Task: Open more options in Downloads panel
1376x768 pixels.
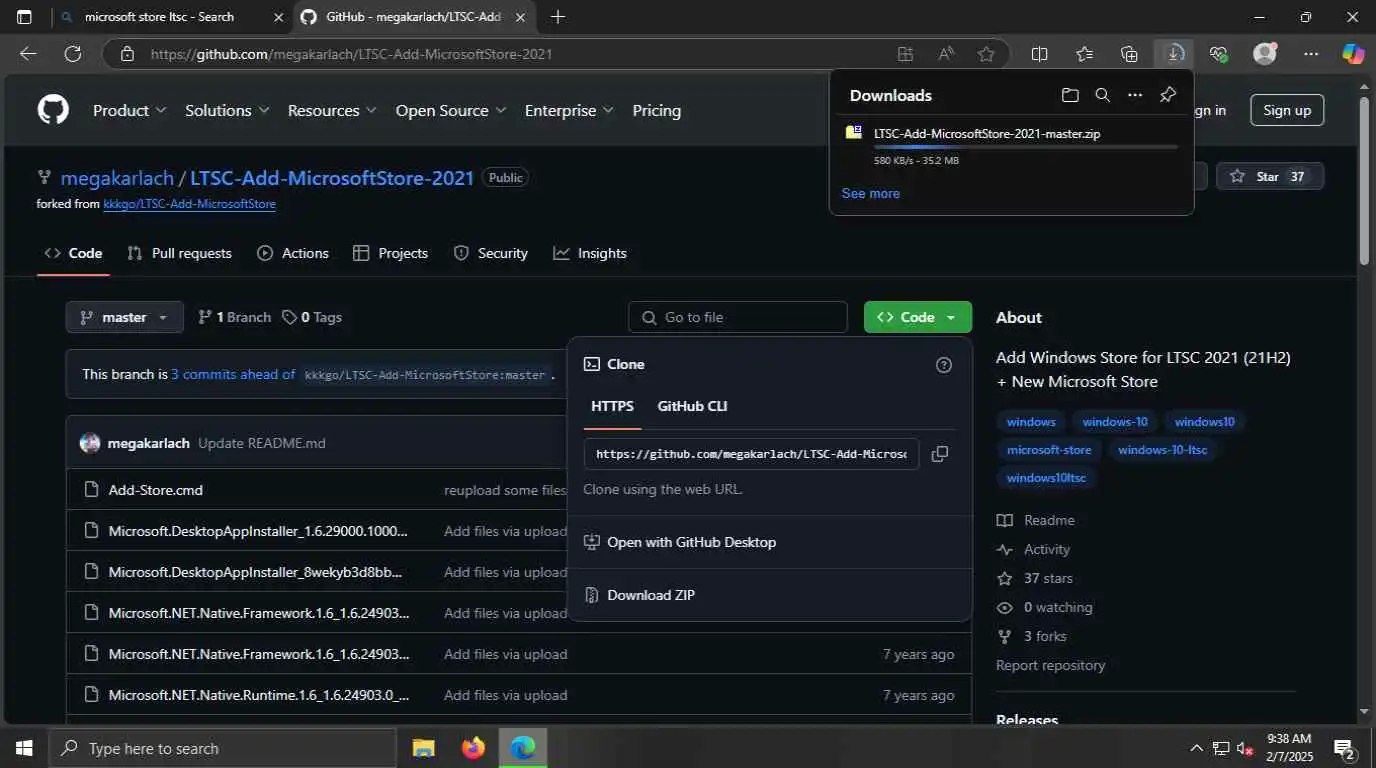Action: 1135,95
